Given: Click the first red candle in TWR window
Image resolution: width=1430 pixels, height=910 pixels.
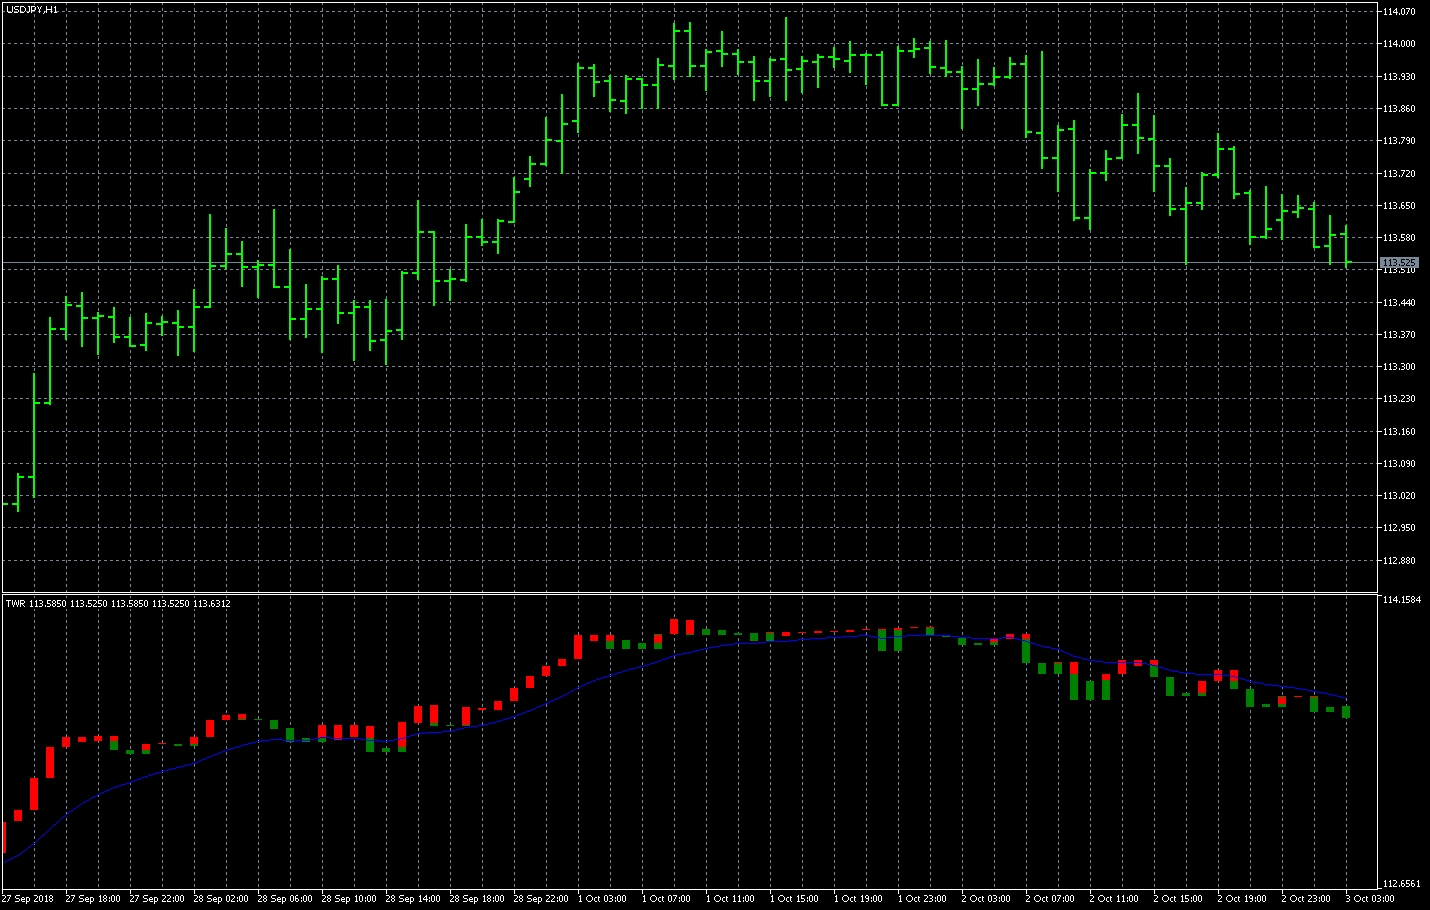Looking at the screenshot, I should pyautogui.click(x=5, y=837).
